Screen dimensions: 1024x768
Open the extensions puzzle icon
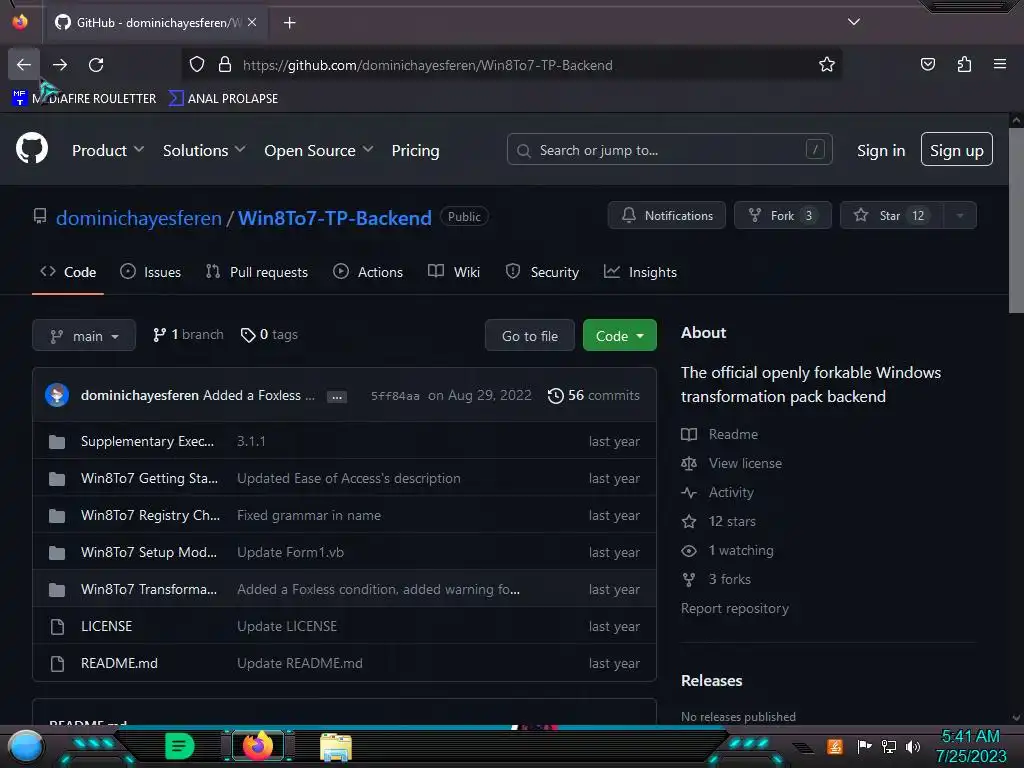tap(964, 64)
